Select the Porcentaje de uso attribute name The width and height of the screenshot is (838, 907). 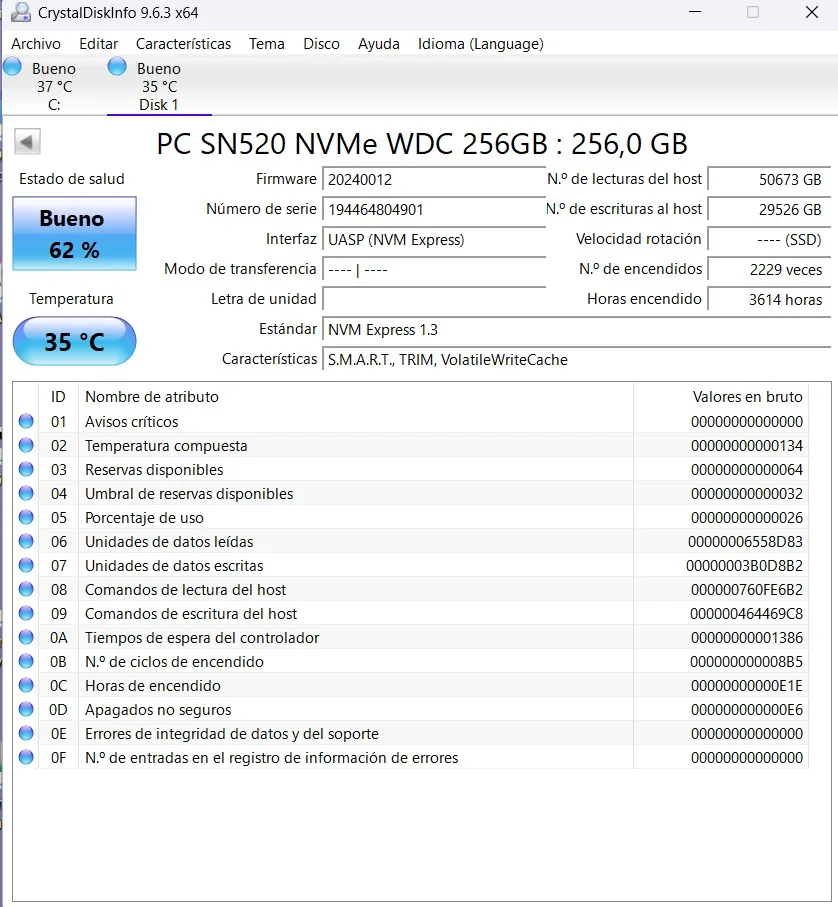(144, 518)
